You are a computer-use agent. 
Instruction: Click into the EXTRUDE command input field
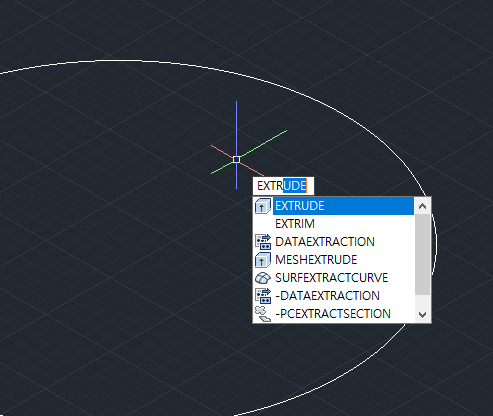coord(283,186)
